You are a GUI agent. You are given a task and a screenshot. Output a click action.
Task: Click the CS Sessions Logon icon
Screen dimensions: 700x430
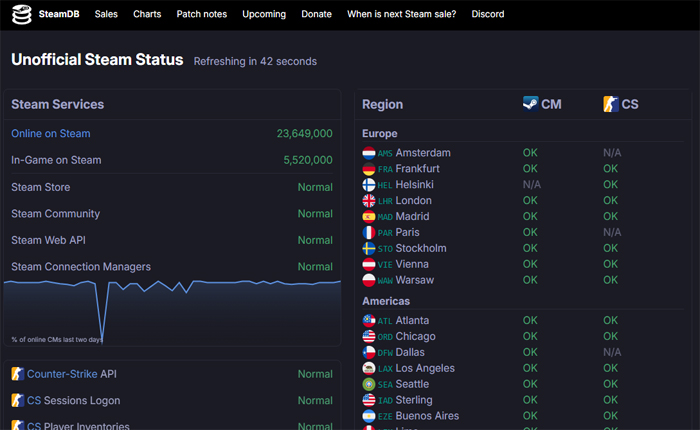point(17,401)
